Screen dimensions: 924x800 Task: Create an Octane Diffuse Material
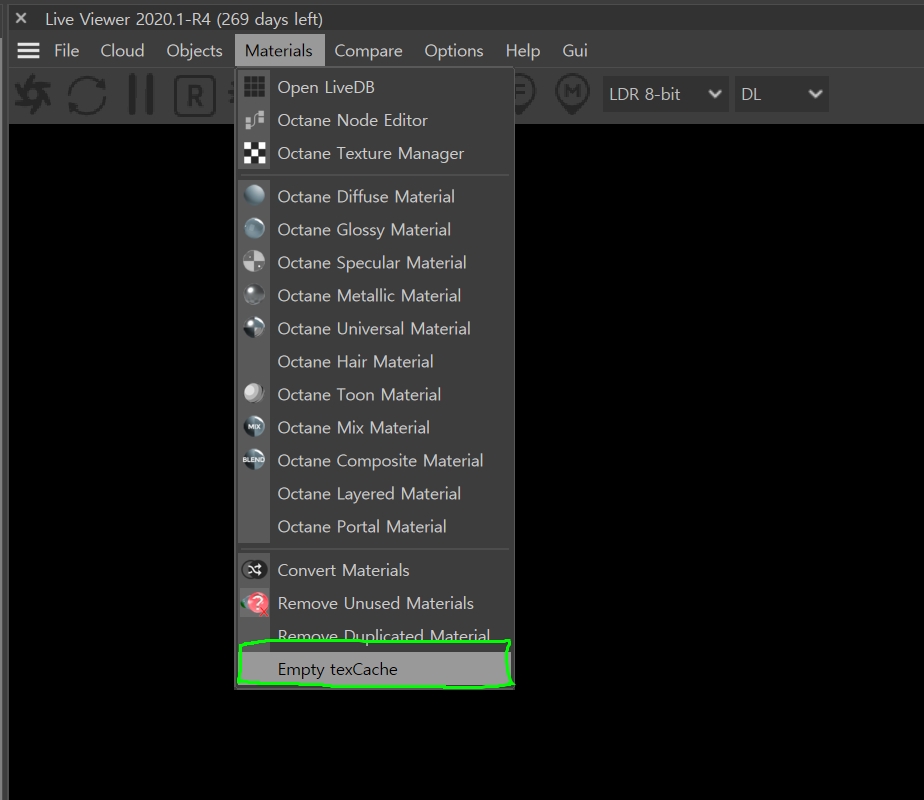click(374, 196)
